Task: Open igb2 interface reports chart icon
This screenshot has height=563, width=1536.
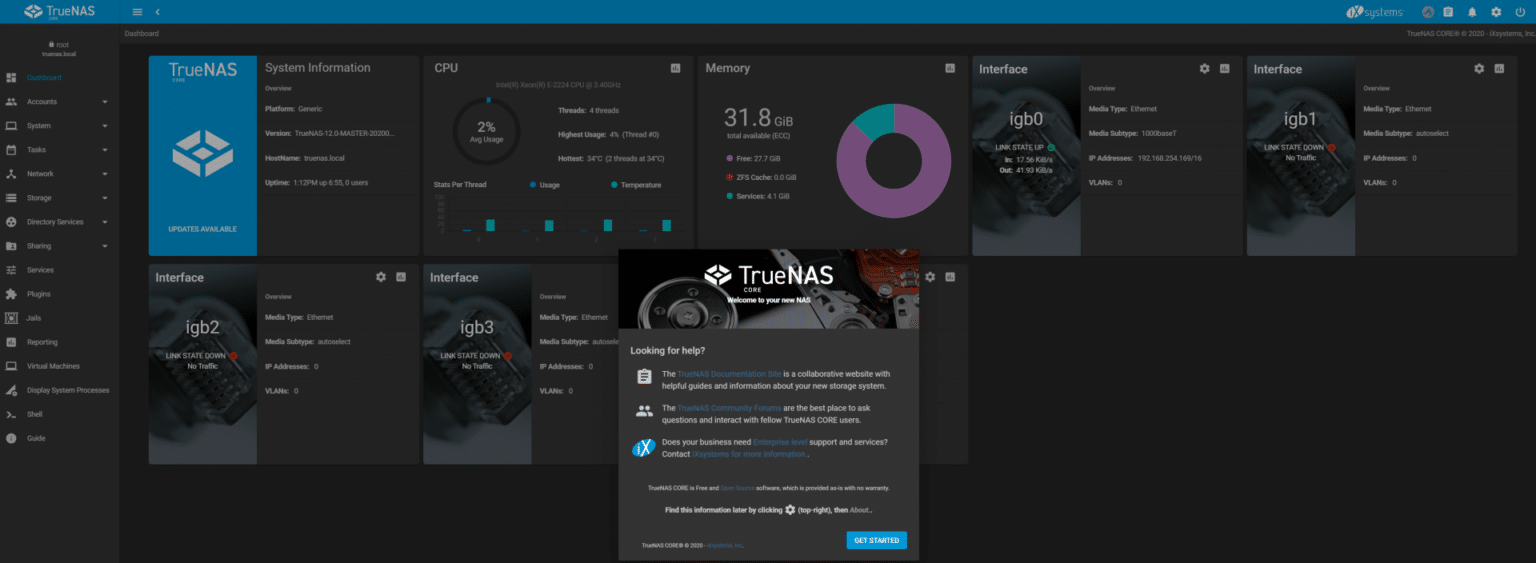Action: [x=401, y=277]
